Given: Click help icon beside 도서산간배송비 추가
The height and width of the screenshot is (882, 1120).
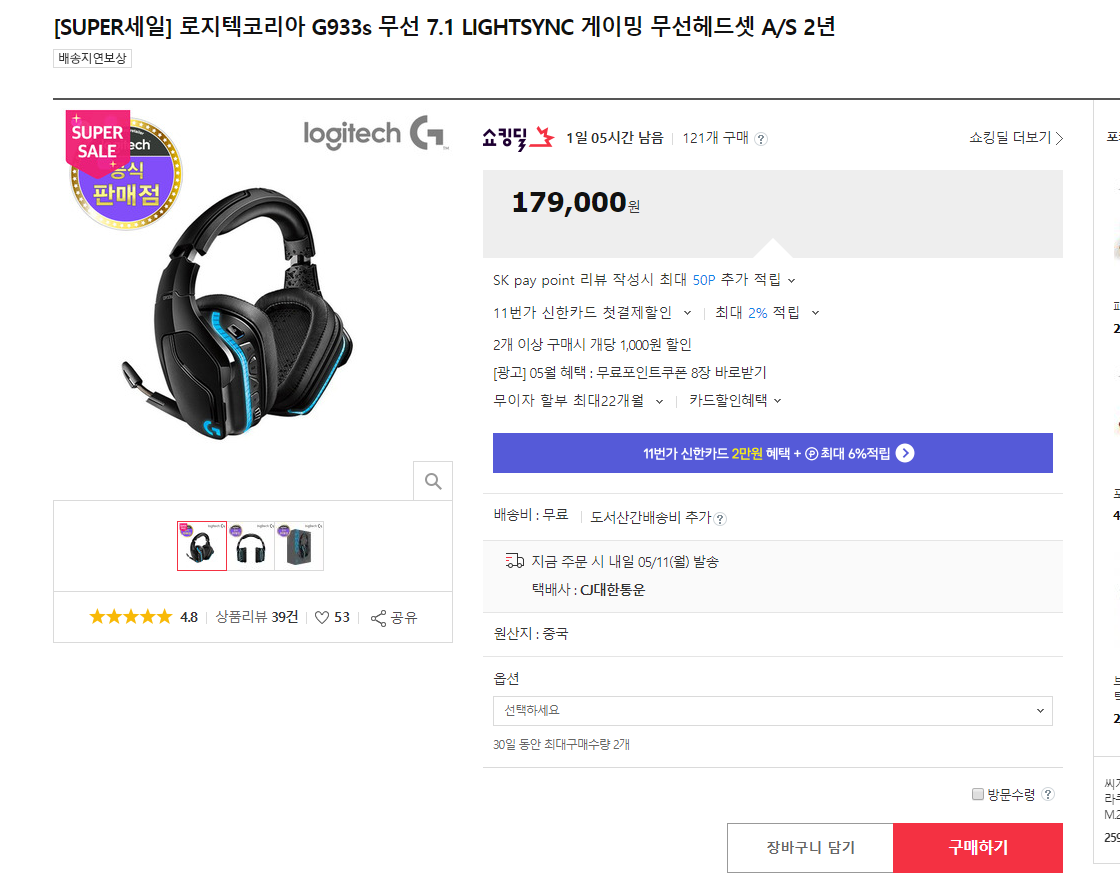Looking at the screenshot, I should click(721, 518).
